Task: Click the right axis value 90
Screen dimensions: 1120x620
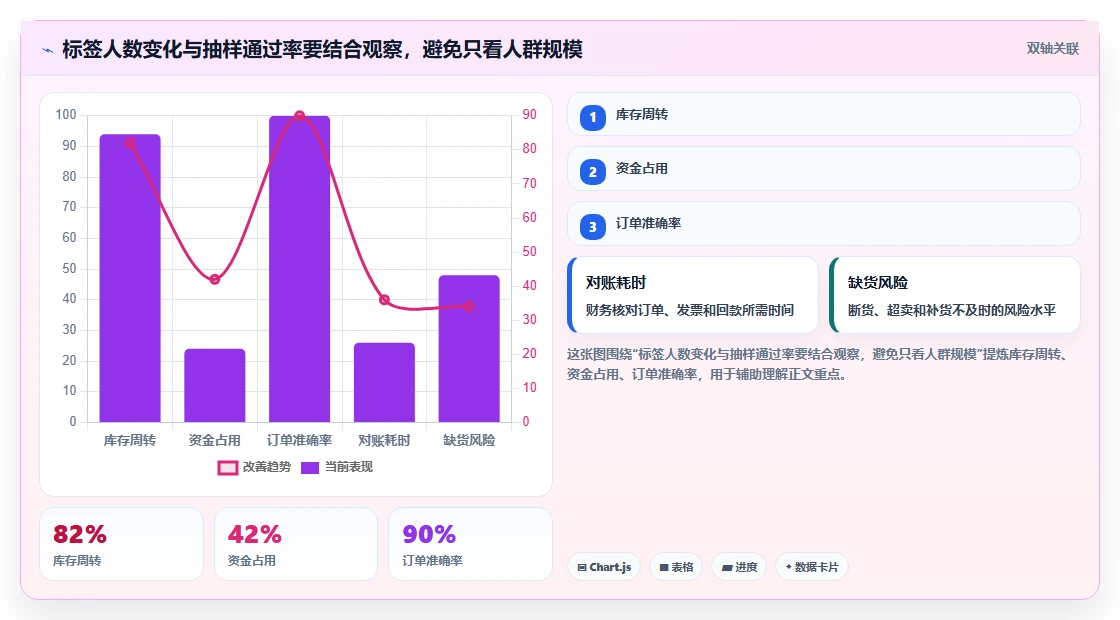Action: coord(529,115)
